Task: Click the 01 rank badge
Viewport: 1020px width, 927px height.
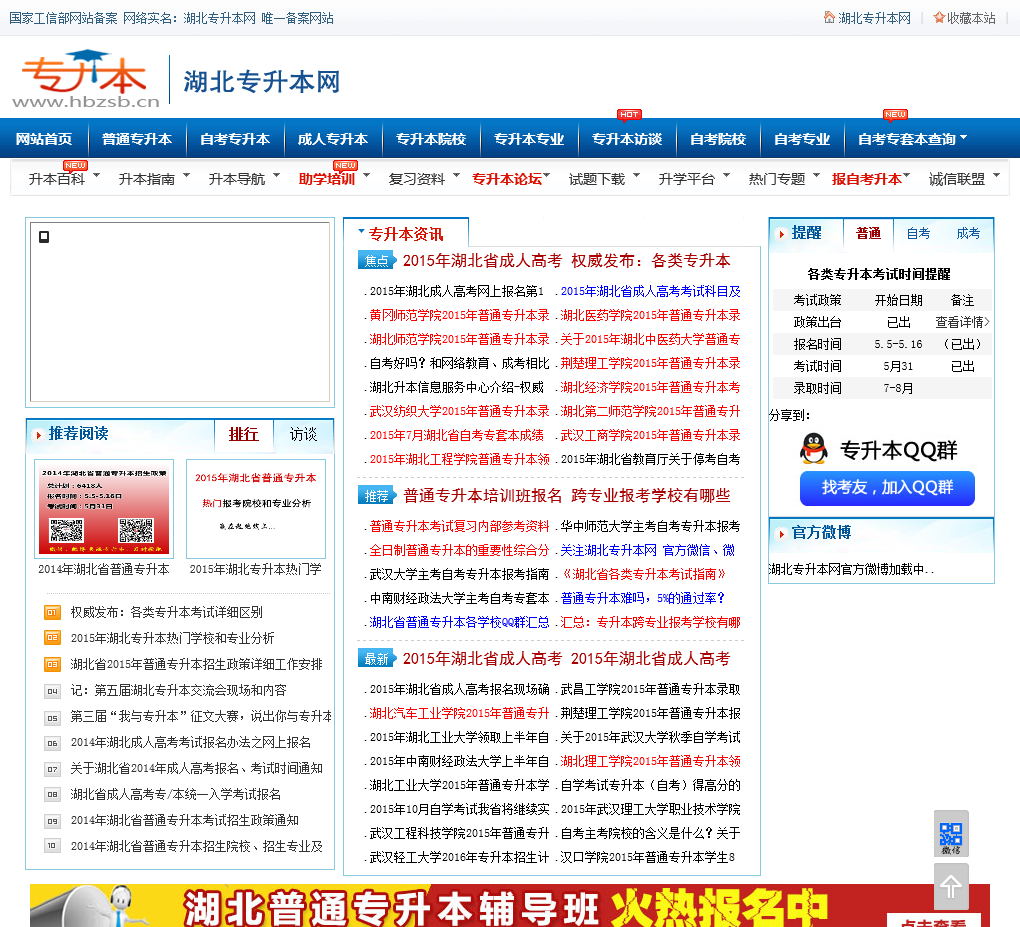Action: (x=52, y=612)
